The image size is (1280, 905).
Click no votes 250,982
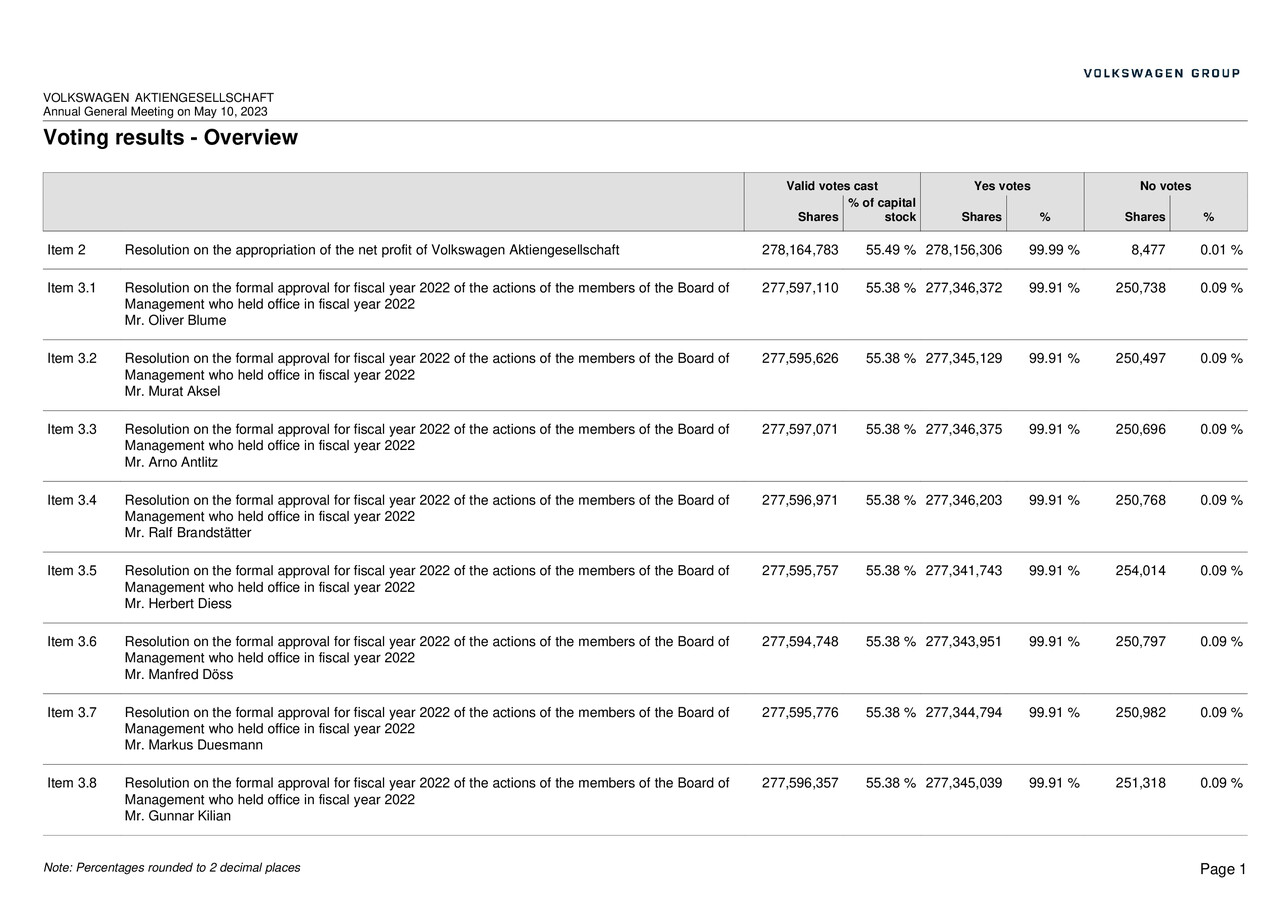(1140, 714)
